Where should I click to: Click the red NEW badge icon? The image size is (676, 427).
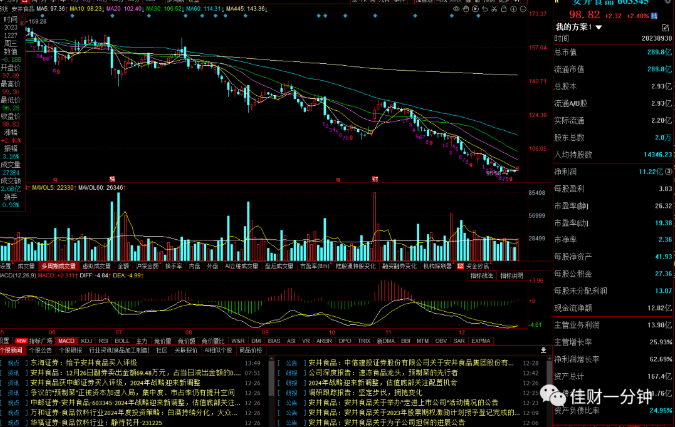pos(21,341)
